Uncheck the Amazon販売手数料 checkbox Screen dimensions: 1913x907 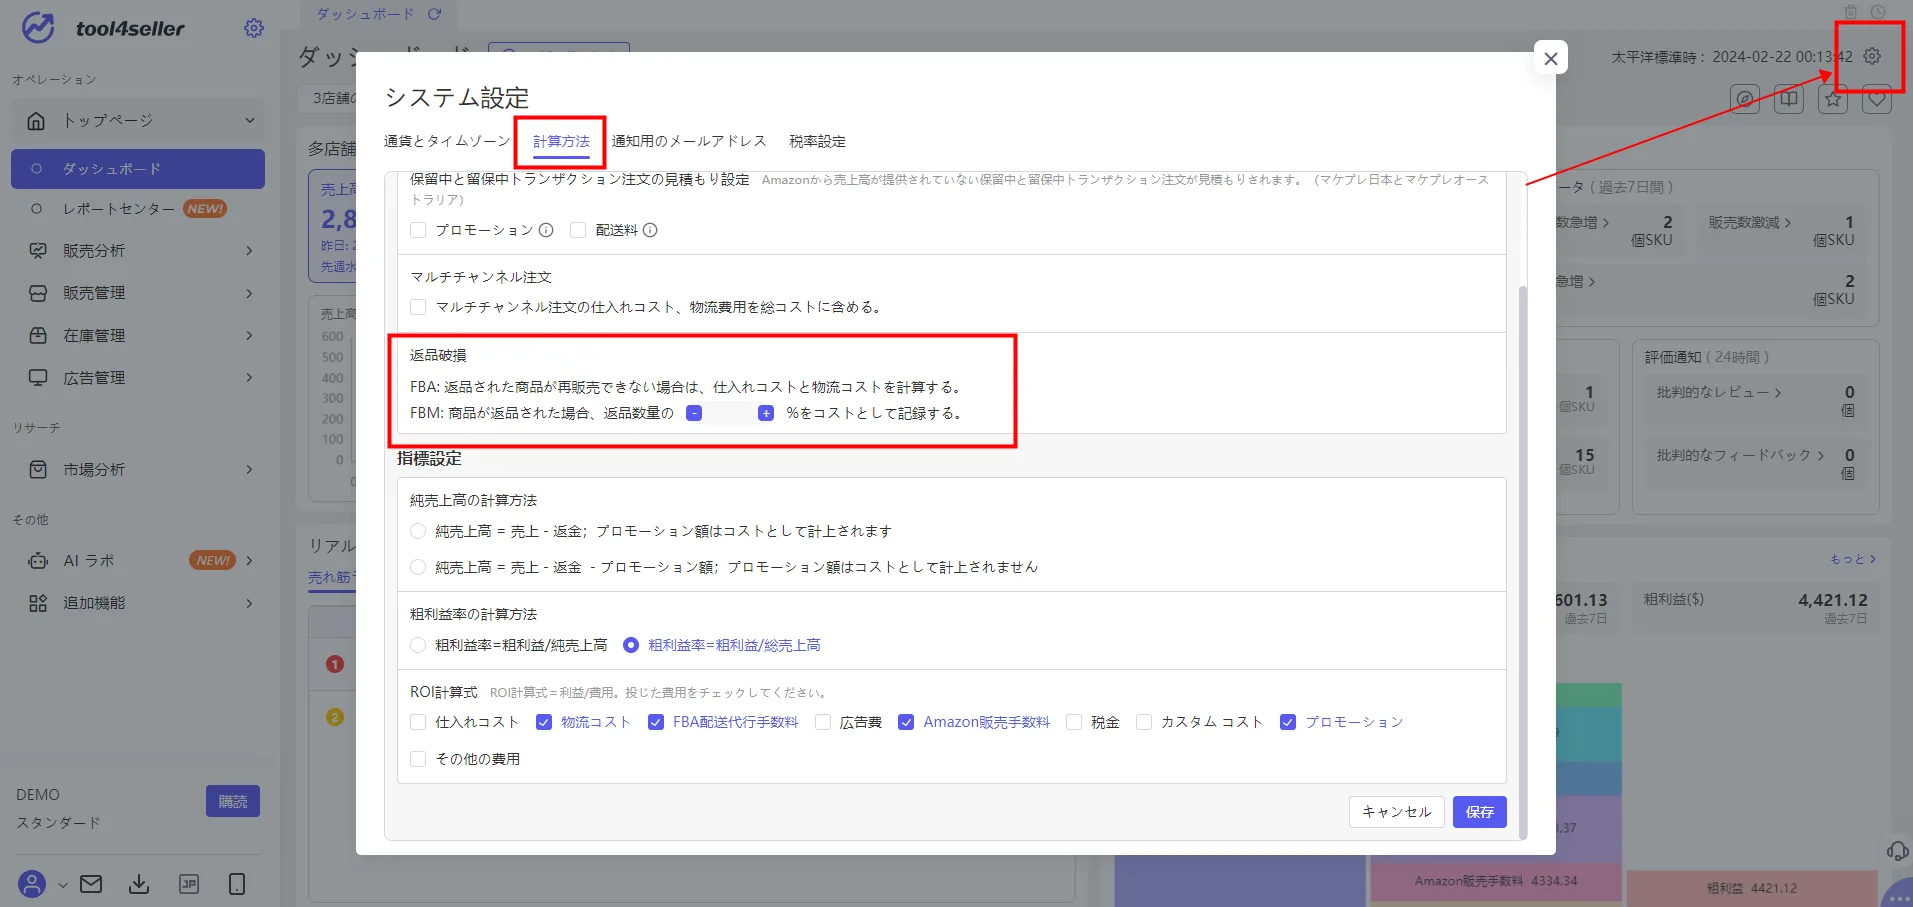(x=906, y=722)
